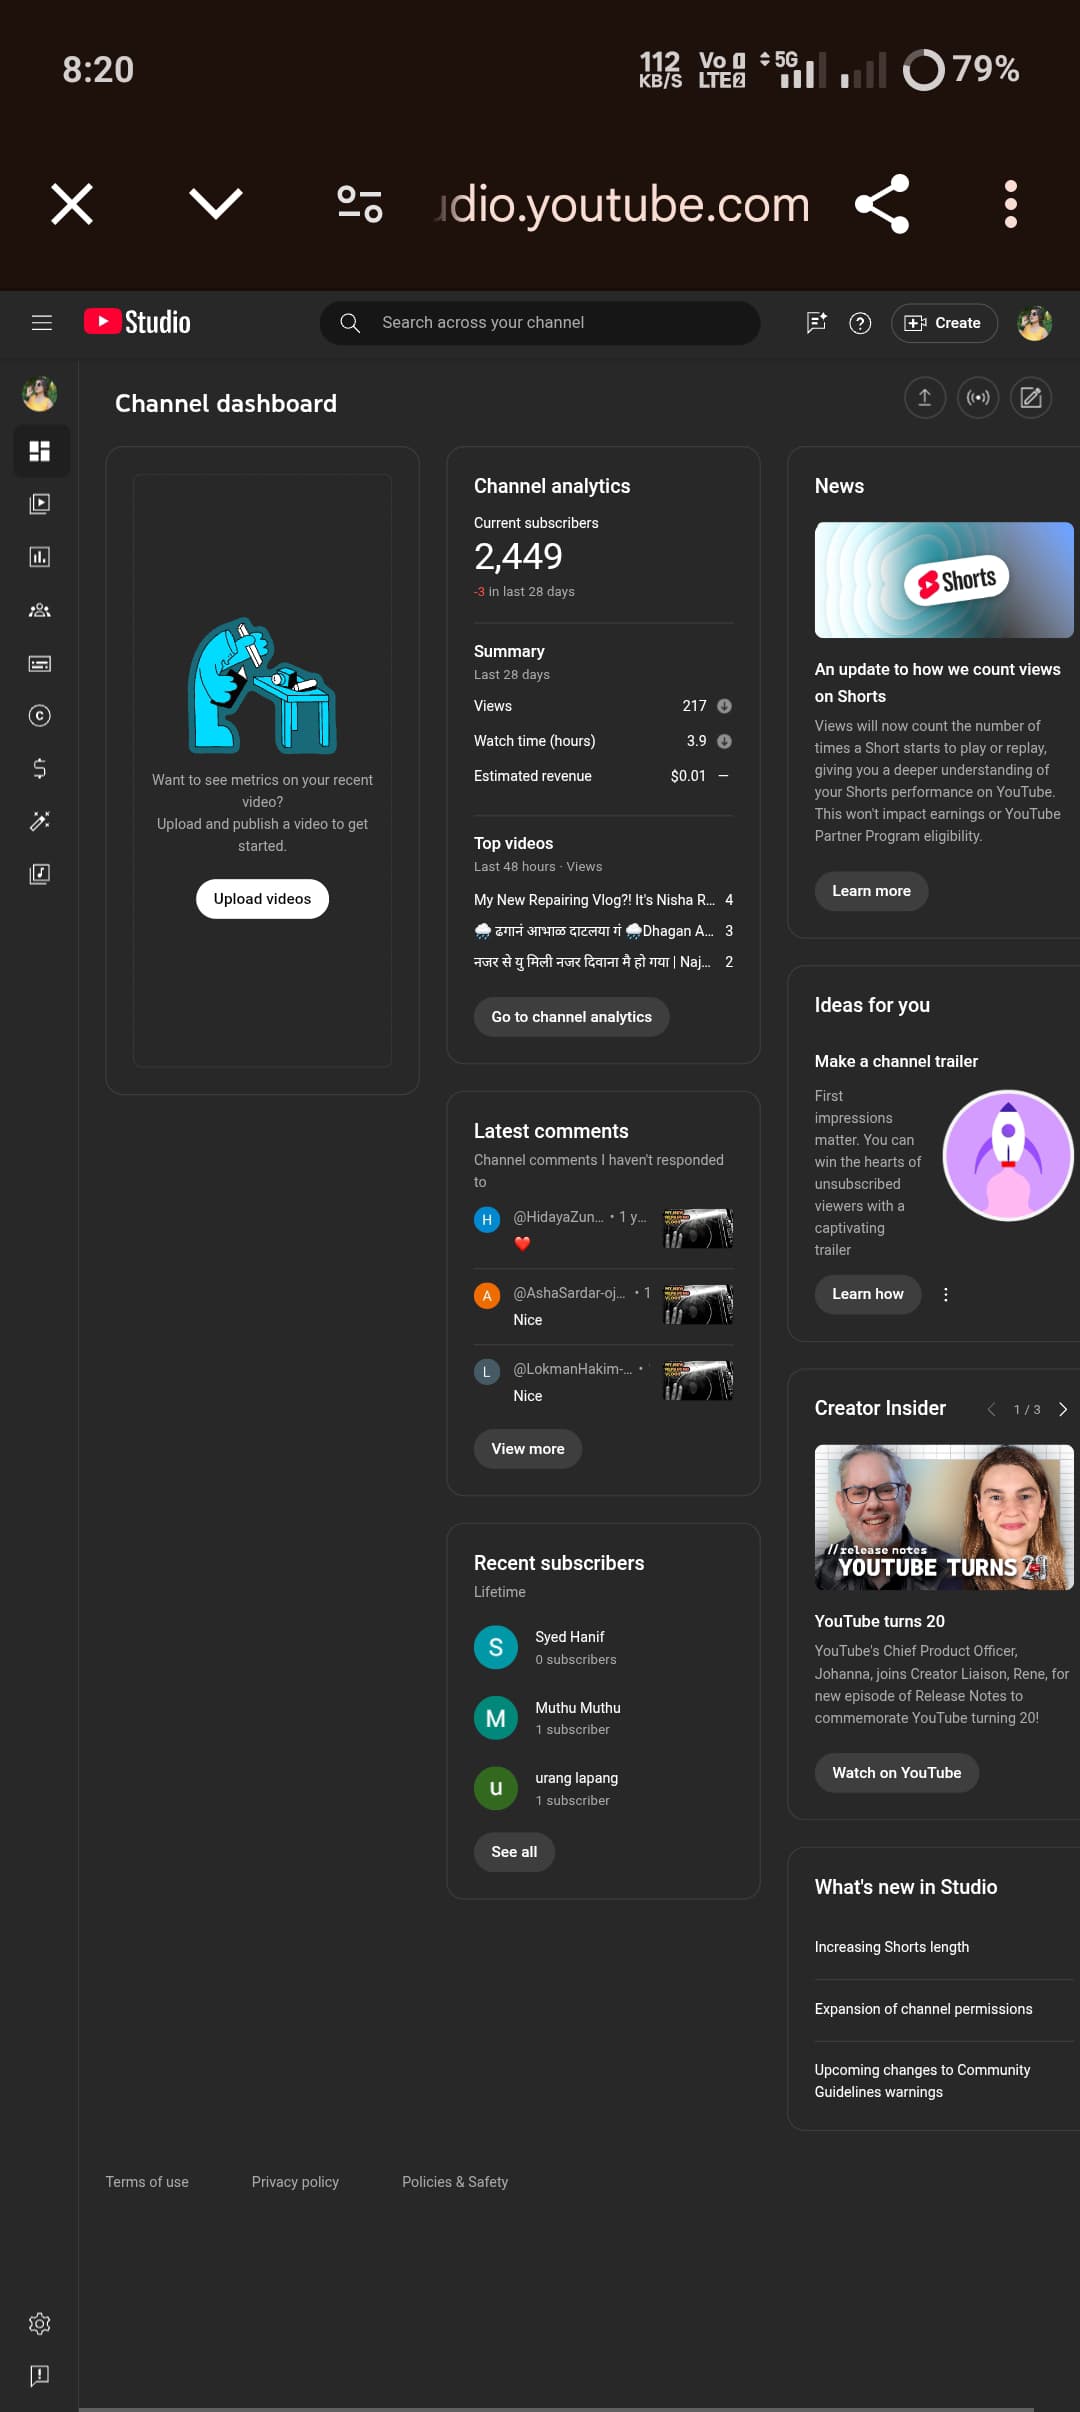The image size is (1080, 2412).
Task: Click the YouTube Studio logo
Action: point(137,322)
